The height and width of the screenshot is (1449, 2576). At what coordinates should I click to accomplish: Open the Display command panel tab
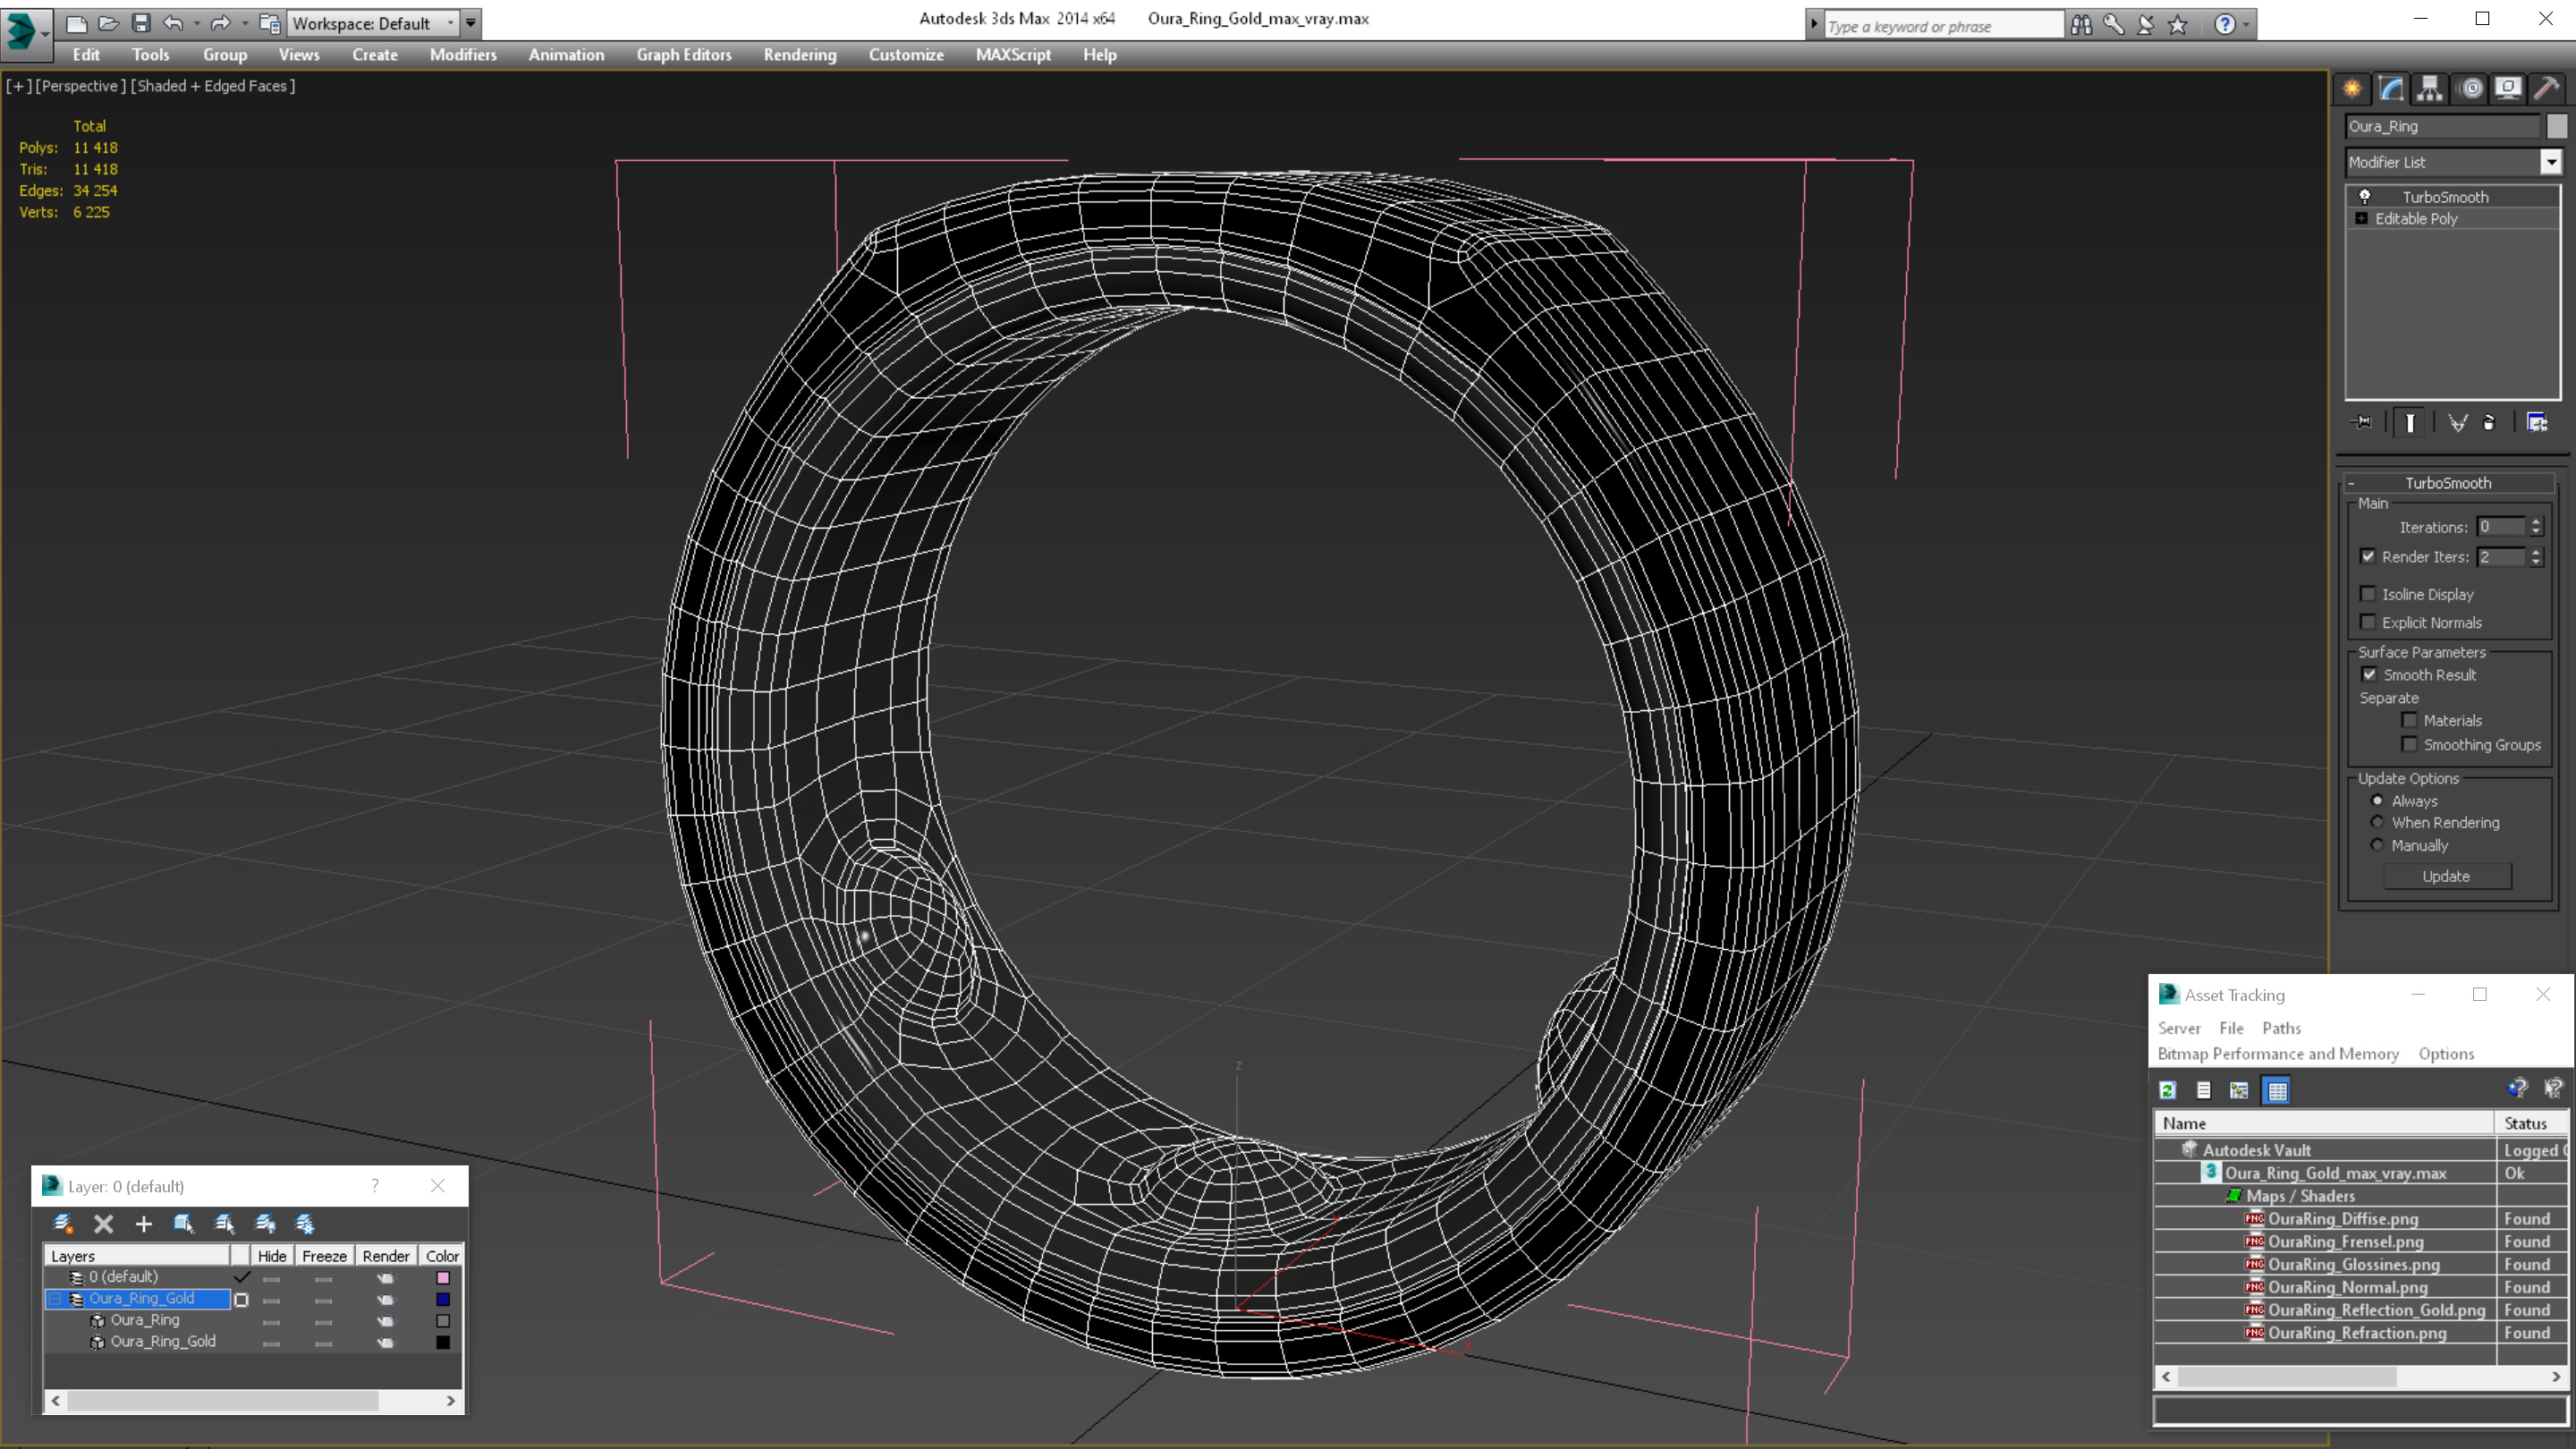pyautogui.click(x=2508, y=89)
